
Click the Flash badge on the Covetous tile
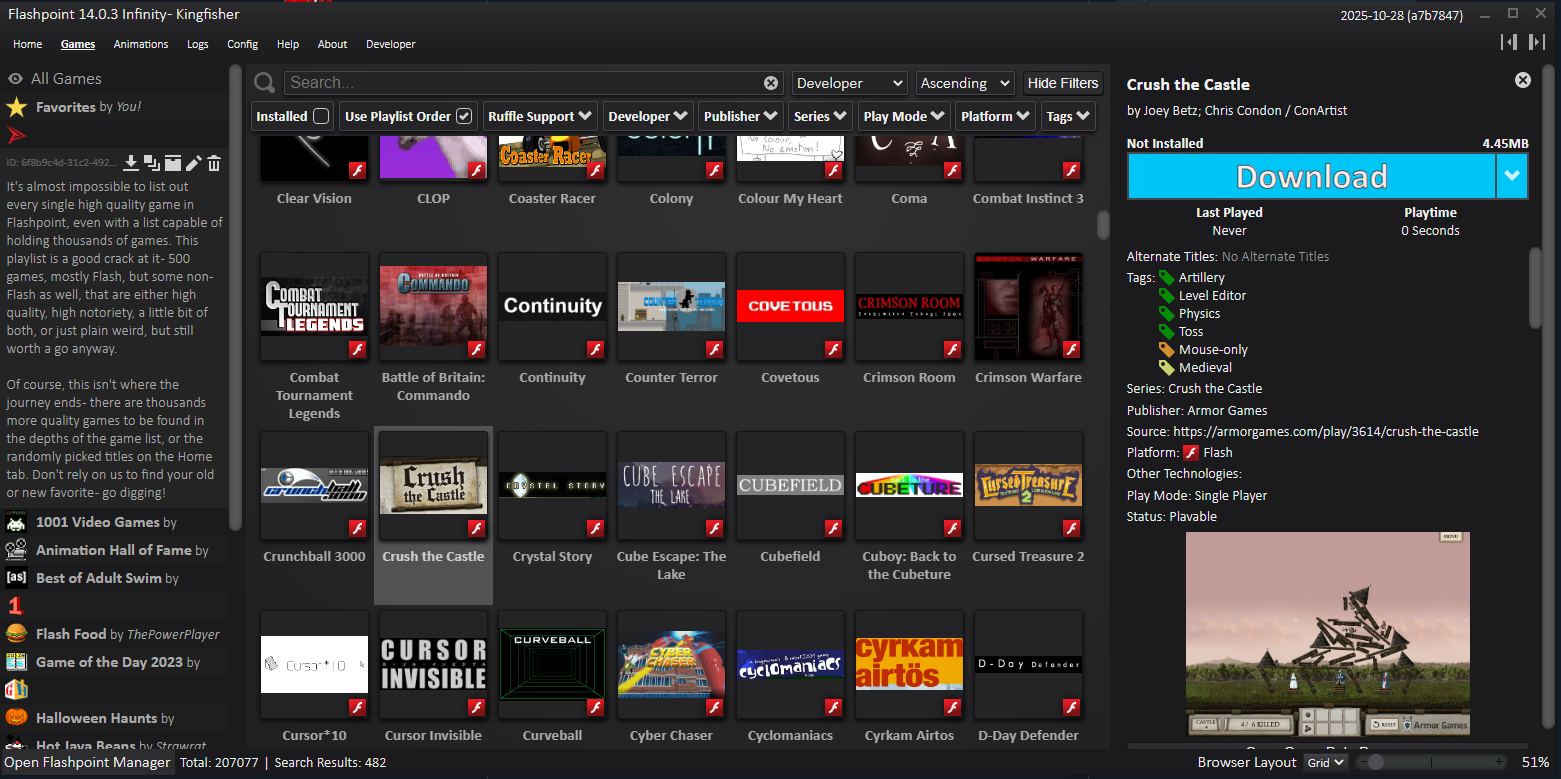834,349
